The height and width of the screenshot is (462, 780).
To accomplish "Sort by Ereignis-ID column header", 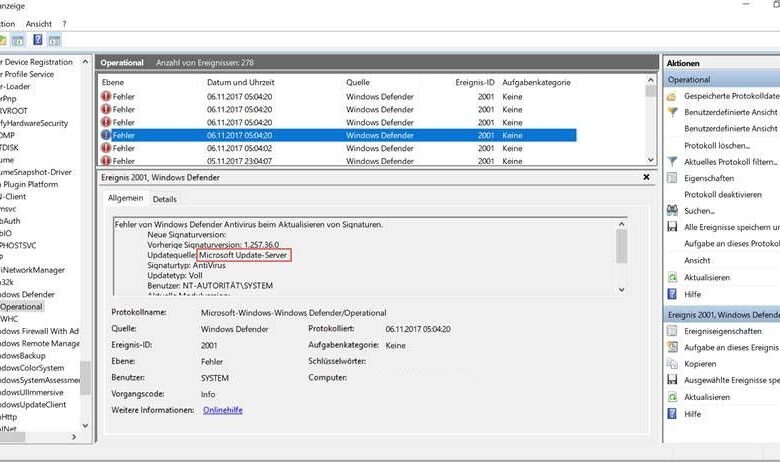I will click(475, 83).
